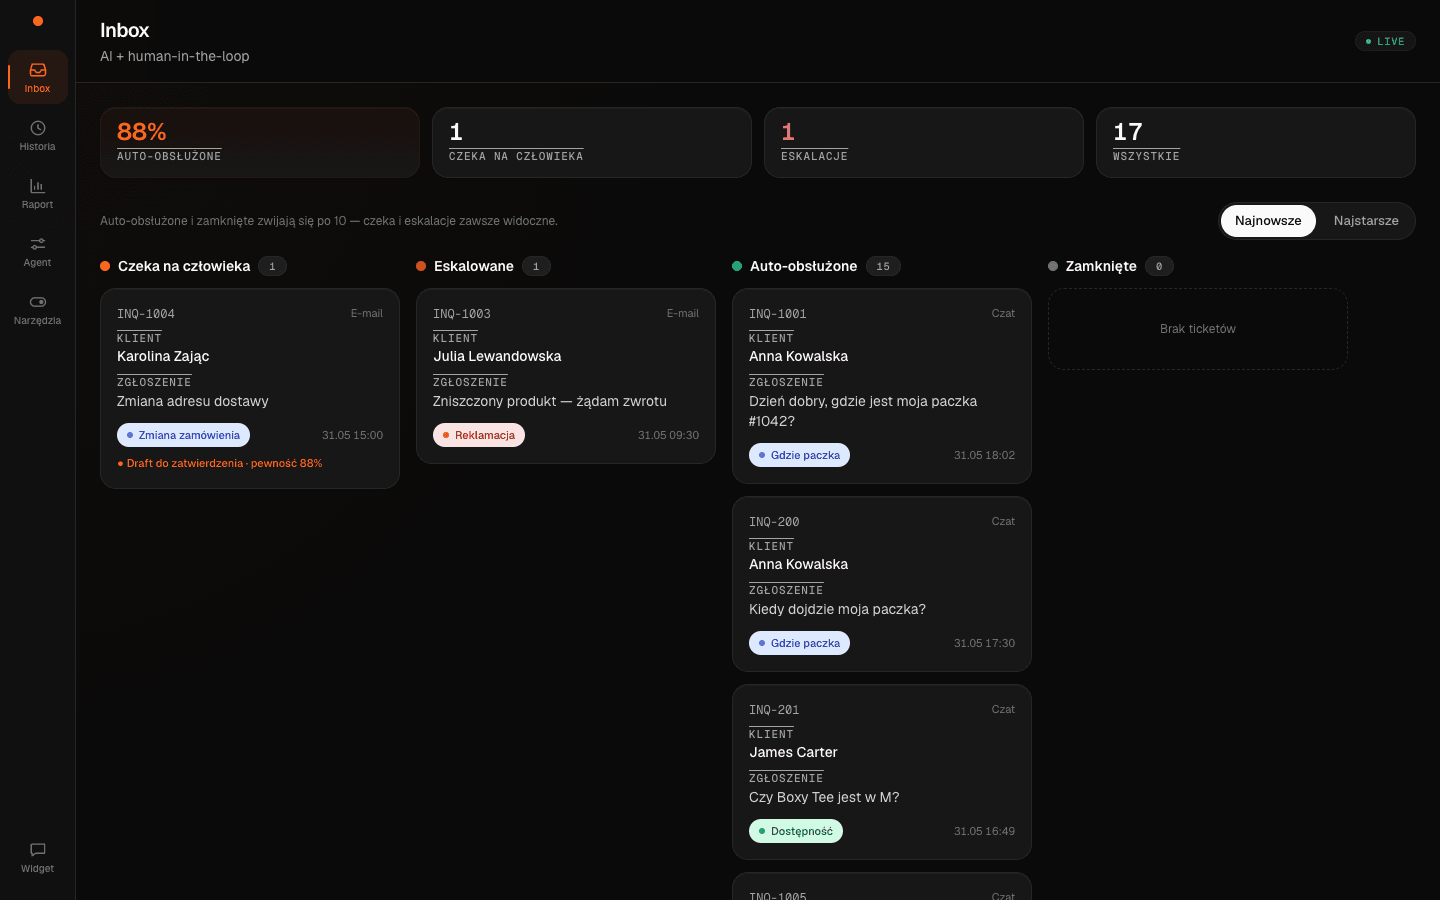Click the Eskalacje stat card
Image resolution: width=1440 pixels, height=900 pixels.
(924, 142)
